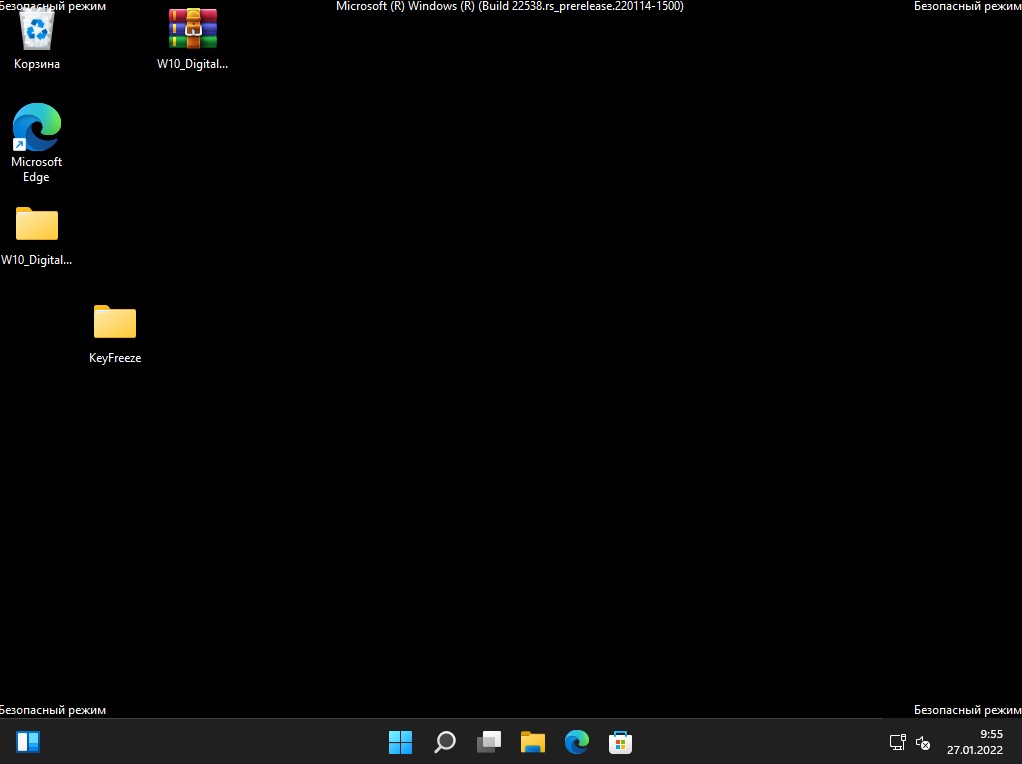Click the muted volume tray icon

point(923,742)
